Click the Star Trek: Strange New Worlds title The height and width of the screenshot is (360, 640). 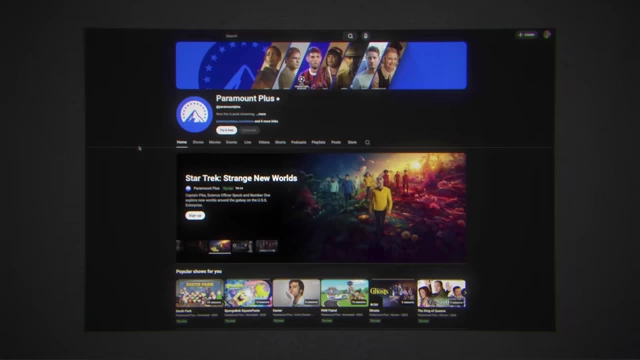point(241,178)
